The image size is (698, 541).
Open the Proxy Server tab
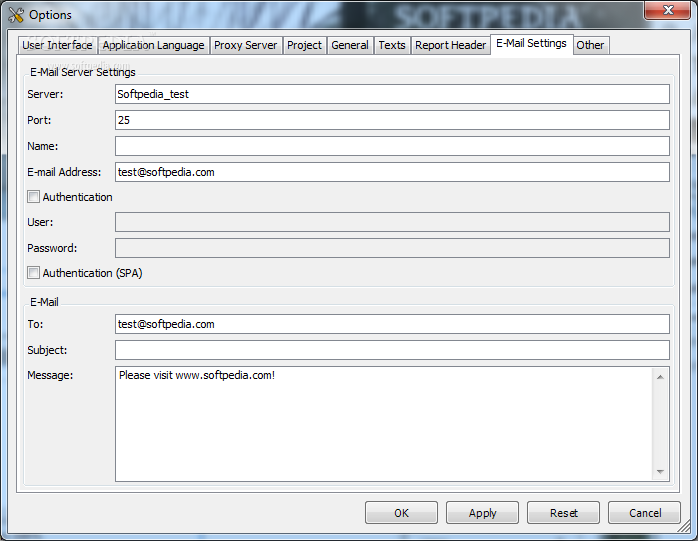[x=245, y=45]
